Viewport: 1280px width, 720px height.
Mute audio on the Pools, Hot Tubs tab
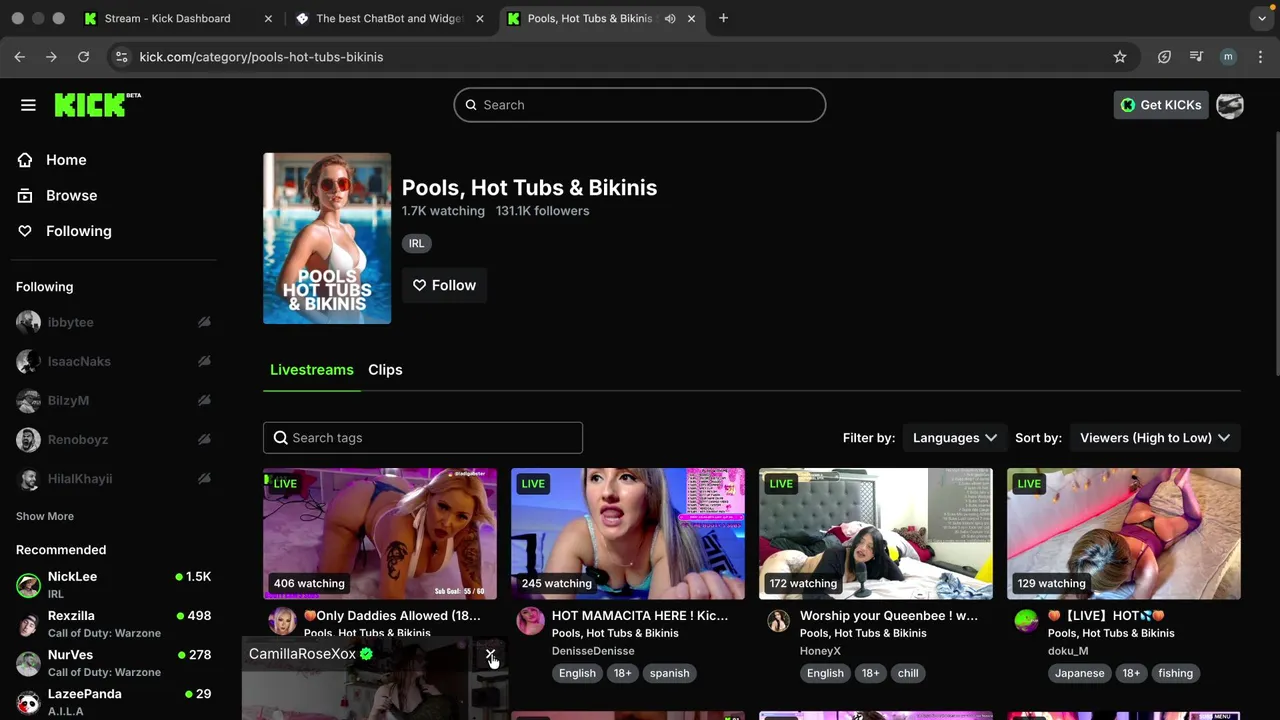(670, 18)
